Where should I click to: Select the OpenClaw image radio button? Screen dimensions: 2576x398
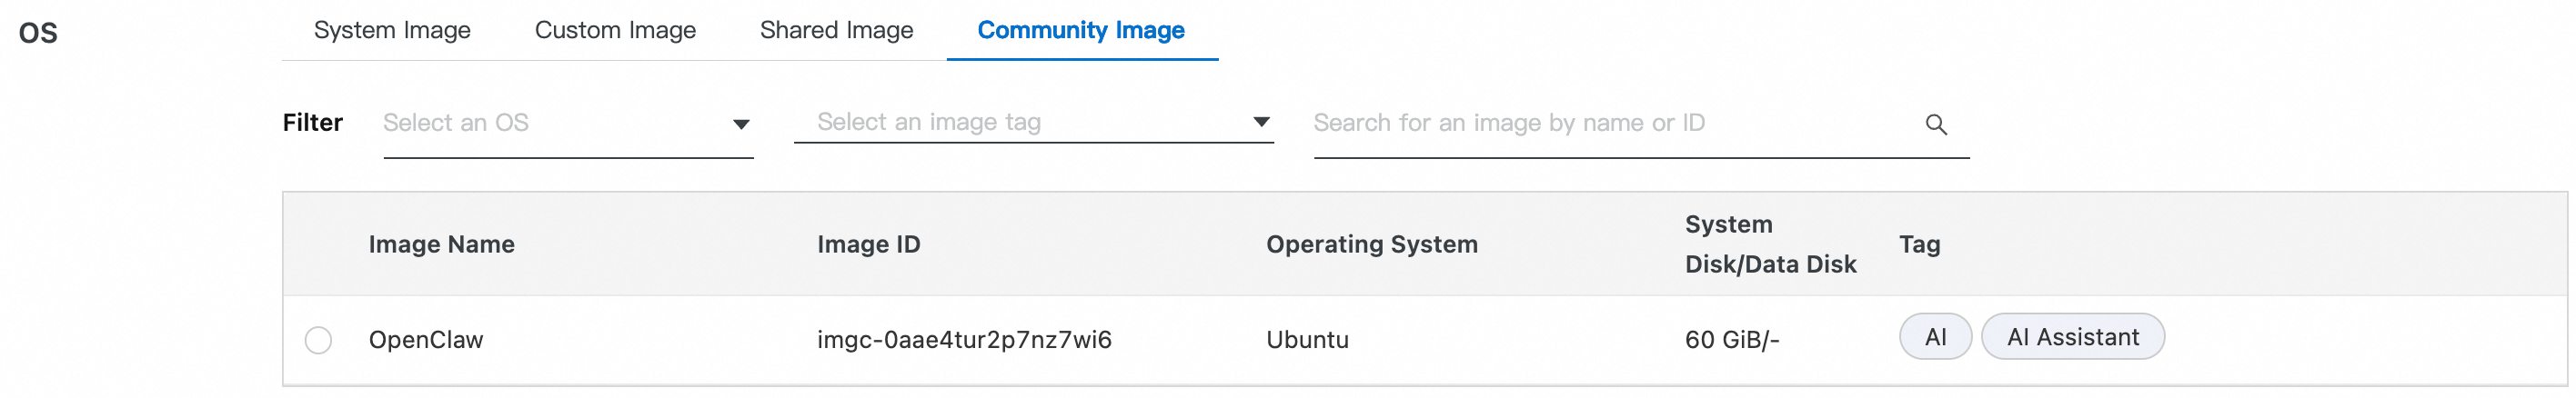(x=318, y=340)
